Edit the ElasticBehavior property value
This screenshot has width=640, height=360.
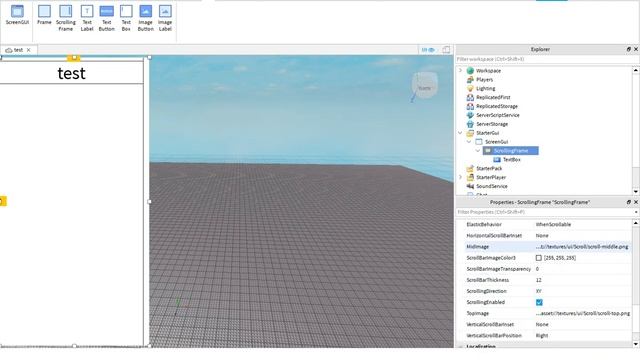(x=583, y=224)
